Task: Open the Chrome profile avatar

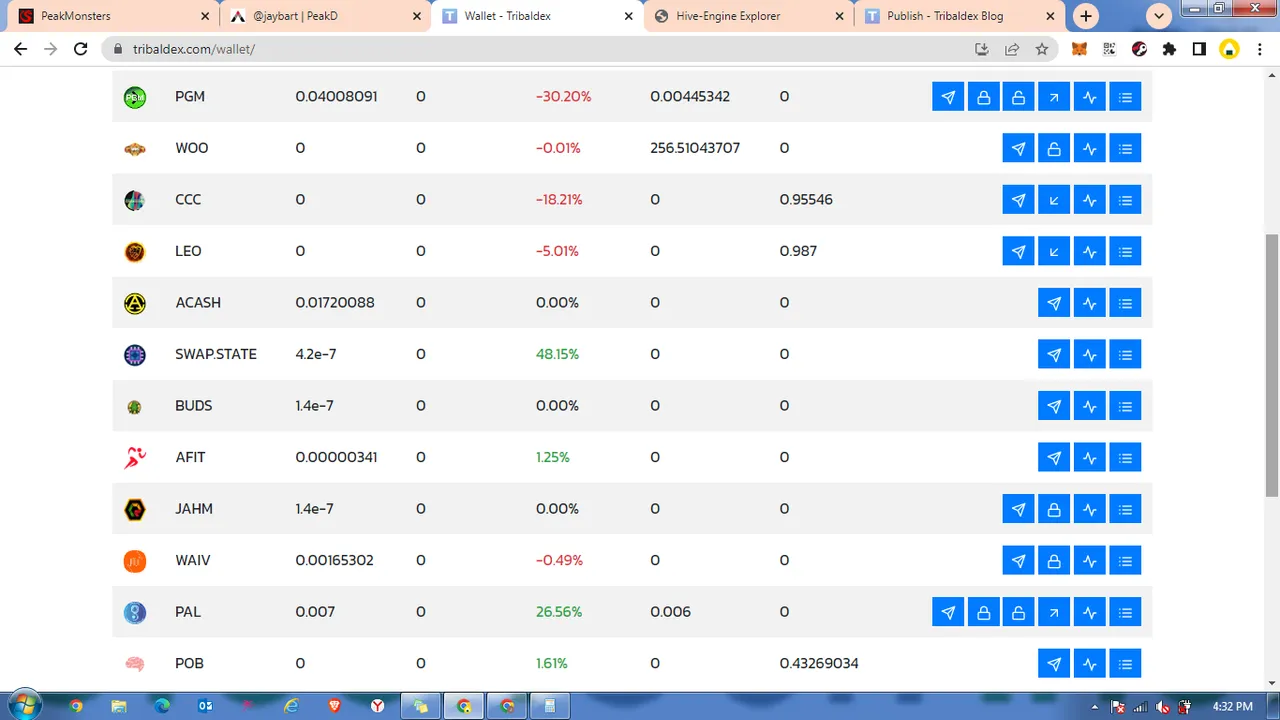Action: pyautogui.click(x=1229, y=49)
